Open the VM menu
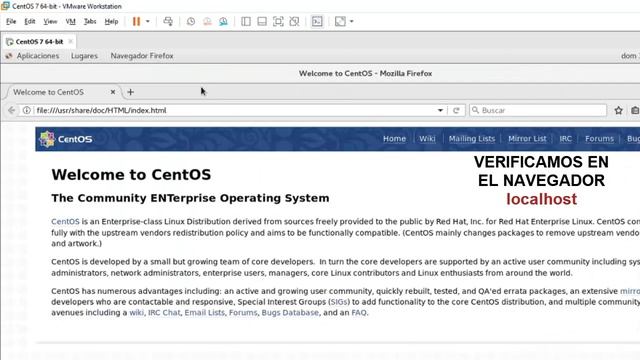The height and width of the screenshot is (360, 640). 71,21
